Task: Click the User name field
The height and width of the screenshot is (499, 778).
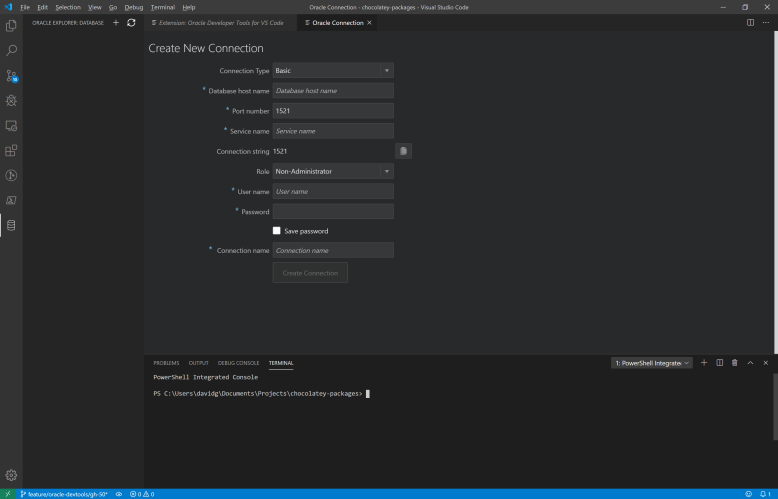Action: 333,191
